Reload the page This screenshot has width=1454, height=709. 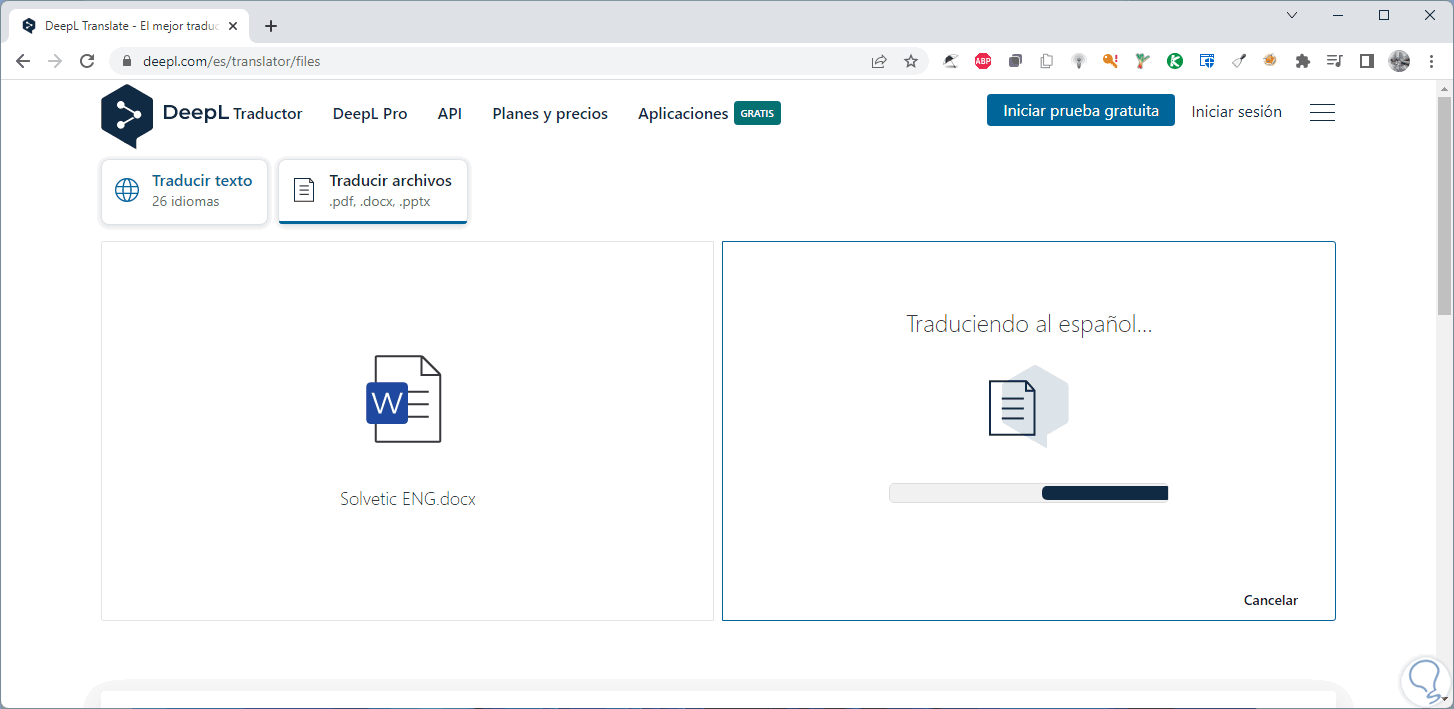click(87, 61)
